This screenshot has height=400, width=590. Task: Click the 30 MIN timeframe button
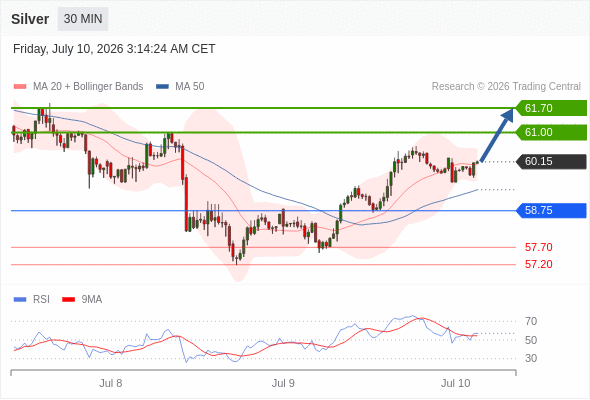click(83, 19)
